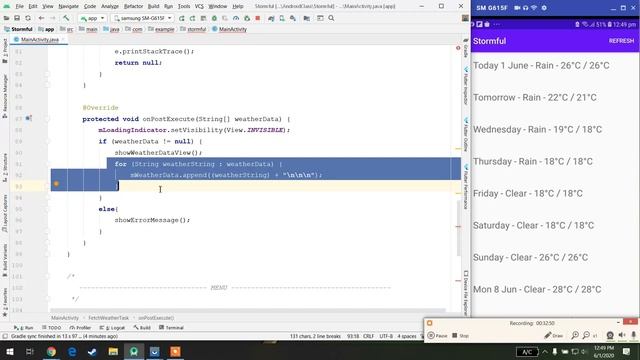Open the Refactor menu

click(x=133, y=6)
